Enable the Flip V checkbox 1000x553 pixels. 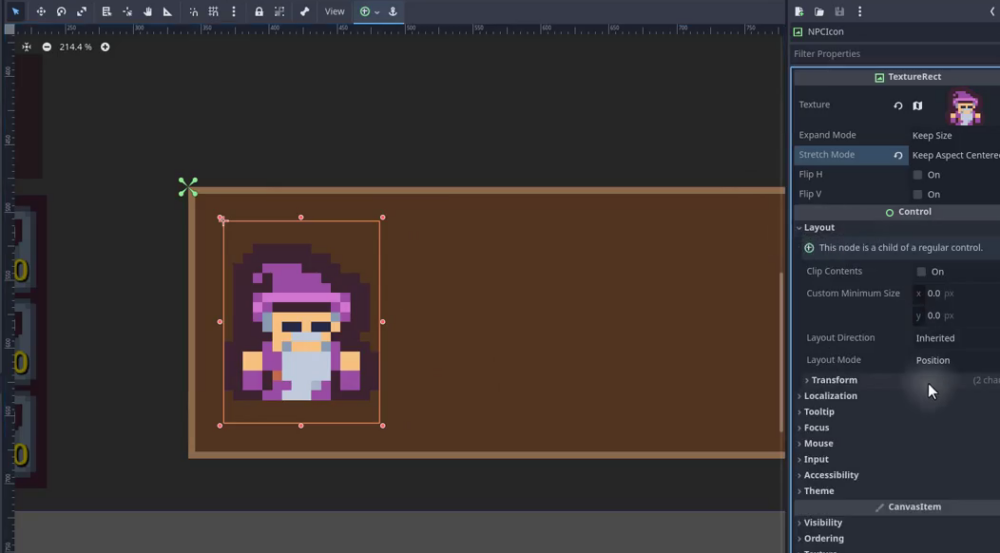click(918, 195)
